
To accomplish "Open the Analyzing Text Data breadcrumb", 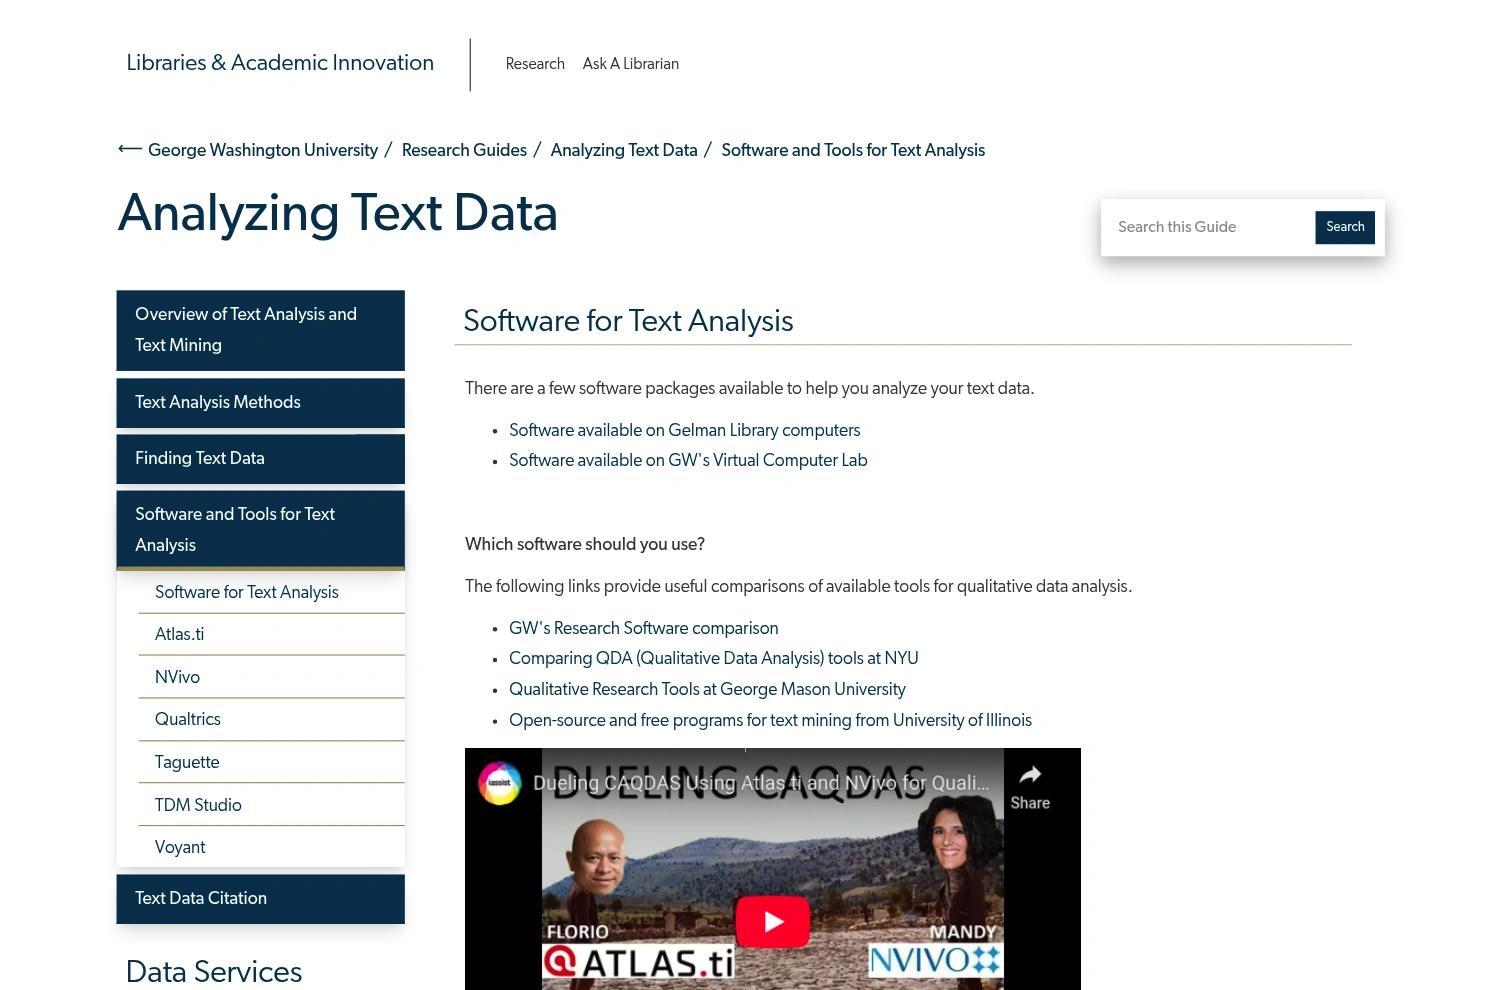I will (624, 150).
